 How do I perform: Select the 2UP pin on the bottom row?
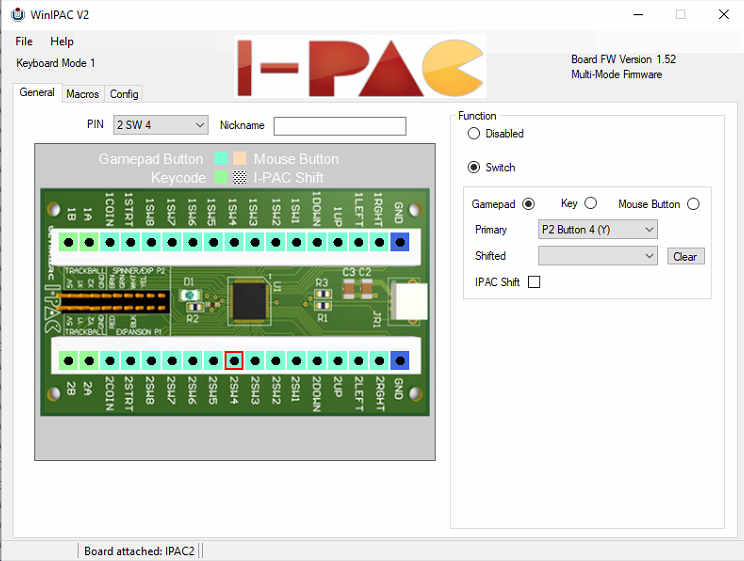338,361
